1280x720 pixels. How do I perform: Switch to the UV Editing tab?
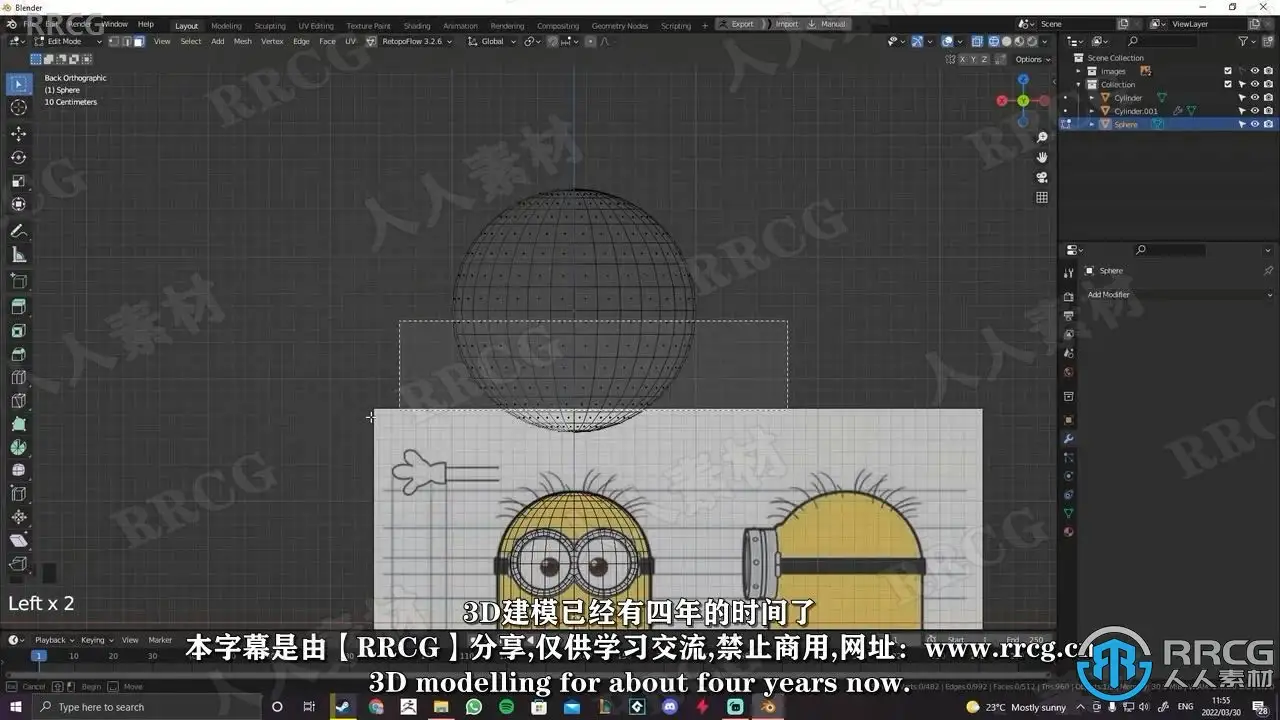click(316, 26)
